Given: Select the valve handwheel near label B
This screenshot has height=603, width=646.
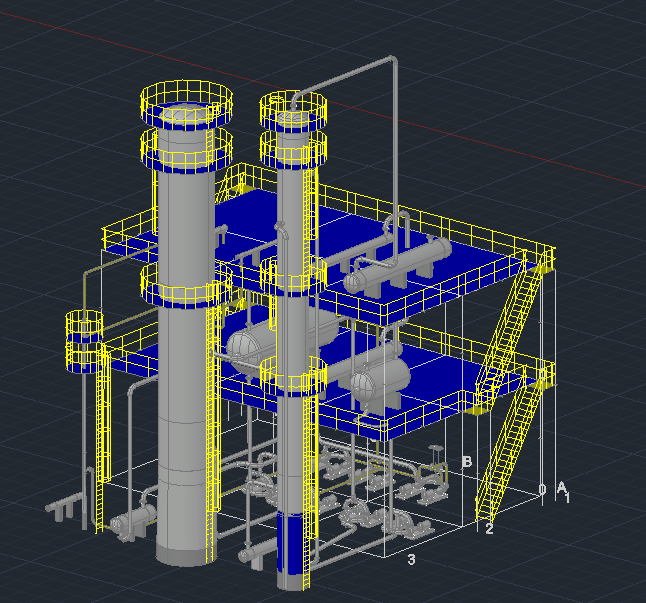Looking at the screenshot, I should (434, 448).
